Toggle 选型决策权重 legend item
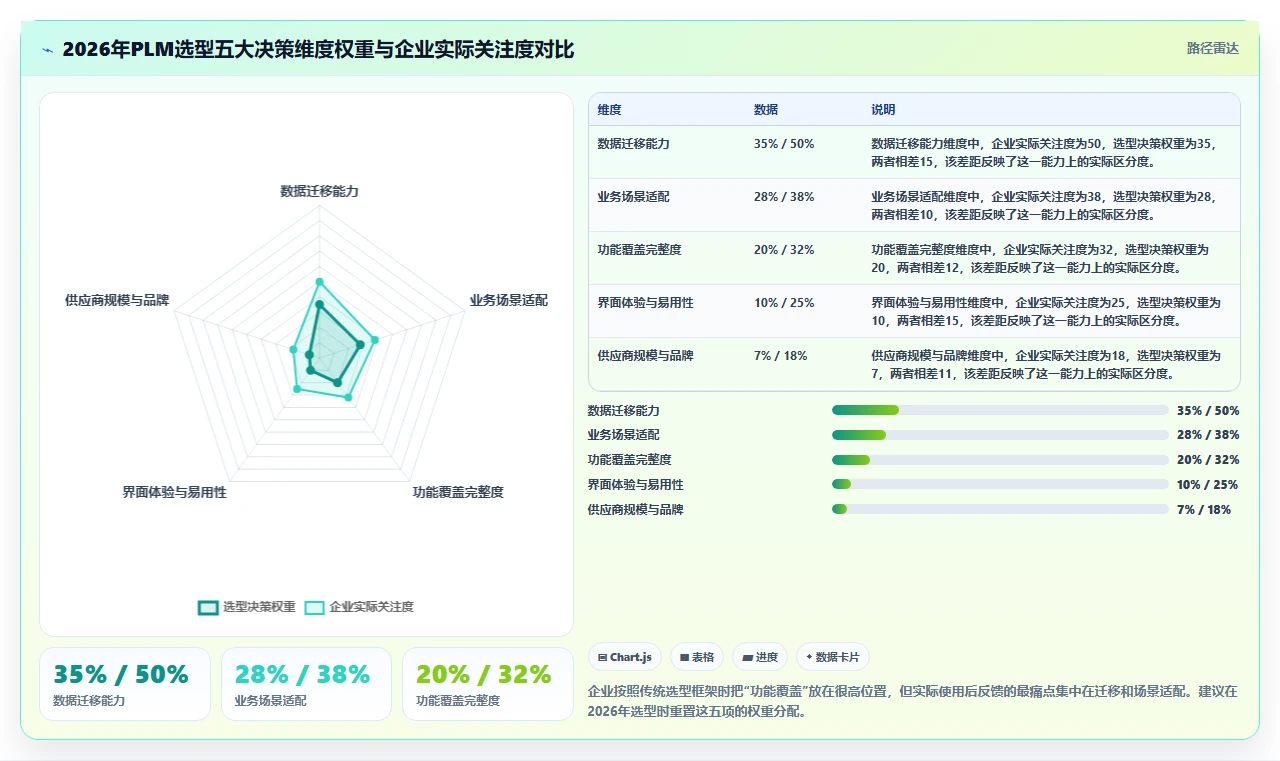Screen dimensions: 1280x761 [x=247, y=607]
